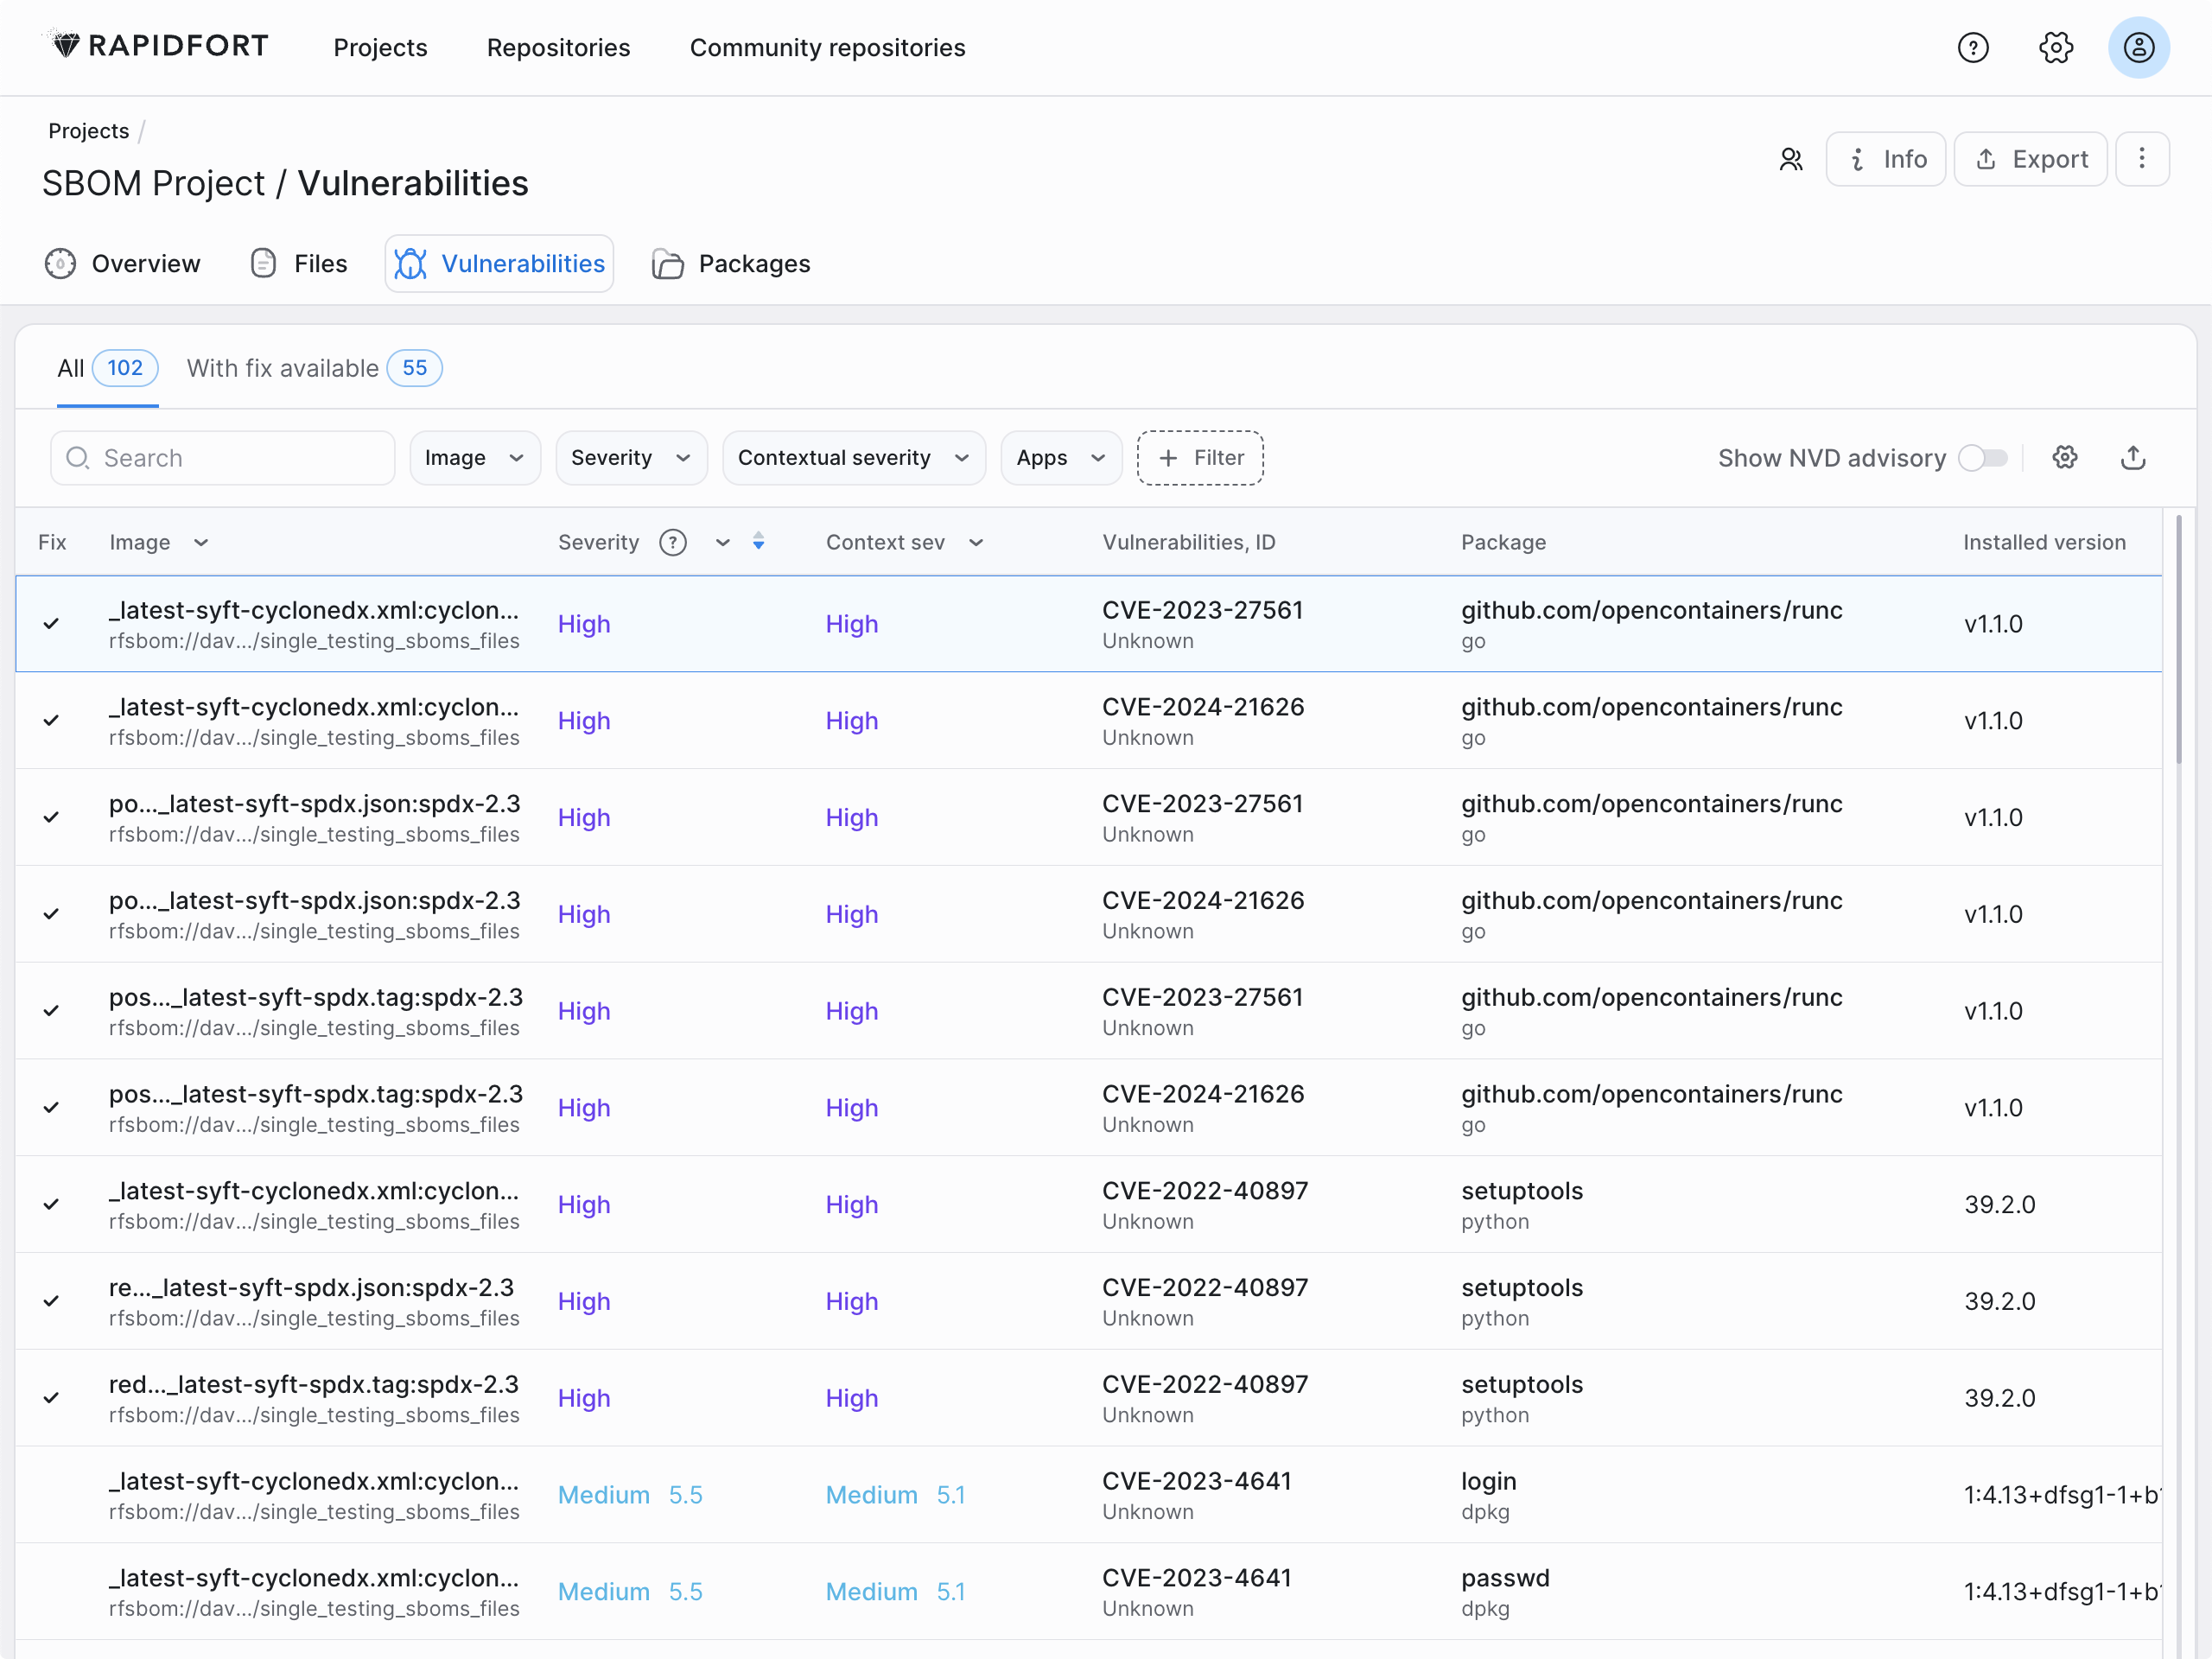2212x1659 pixels.
Task: Open Community repositories in top navigation
Action: coord(827,47)
